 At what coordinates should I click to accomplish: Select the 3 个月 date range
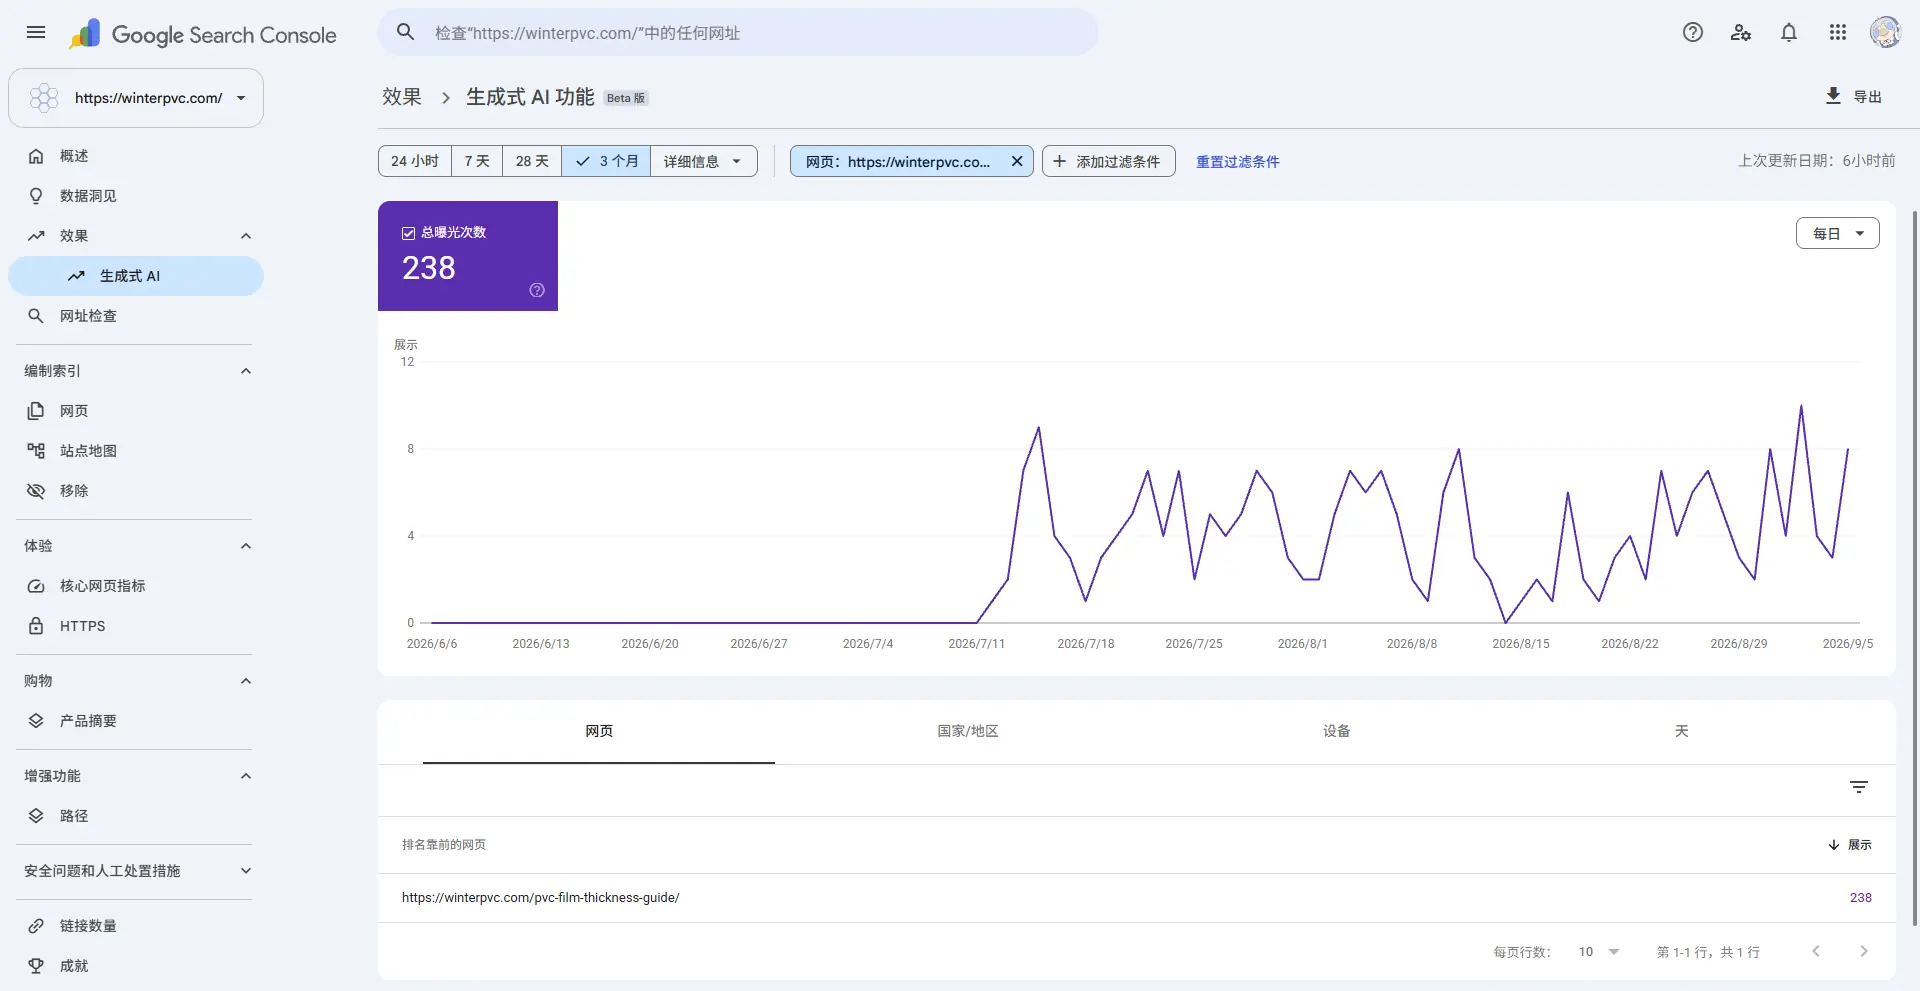(606, 161)
